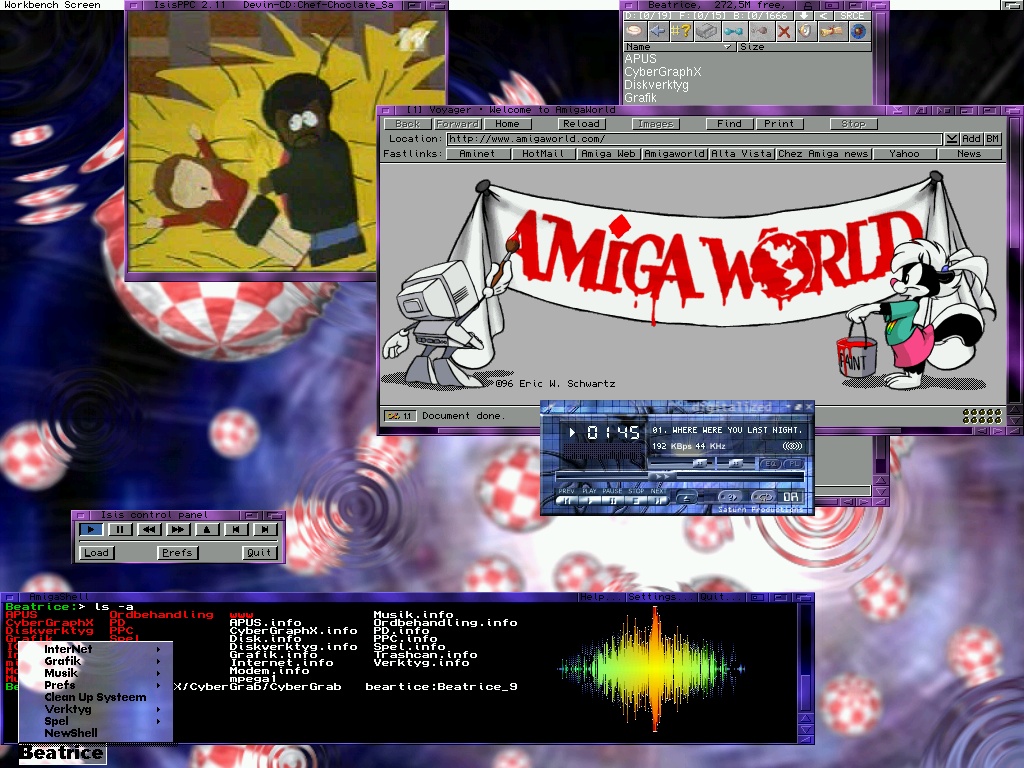Choose NewShell from the popup menu
This screenshot has height=768, width=1024.
coord(71,733)
